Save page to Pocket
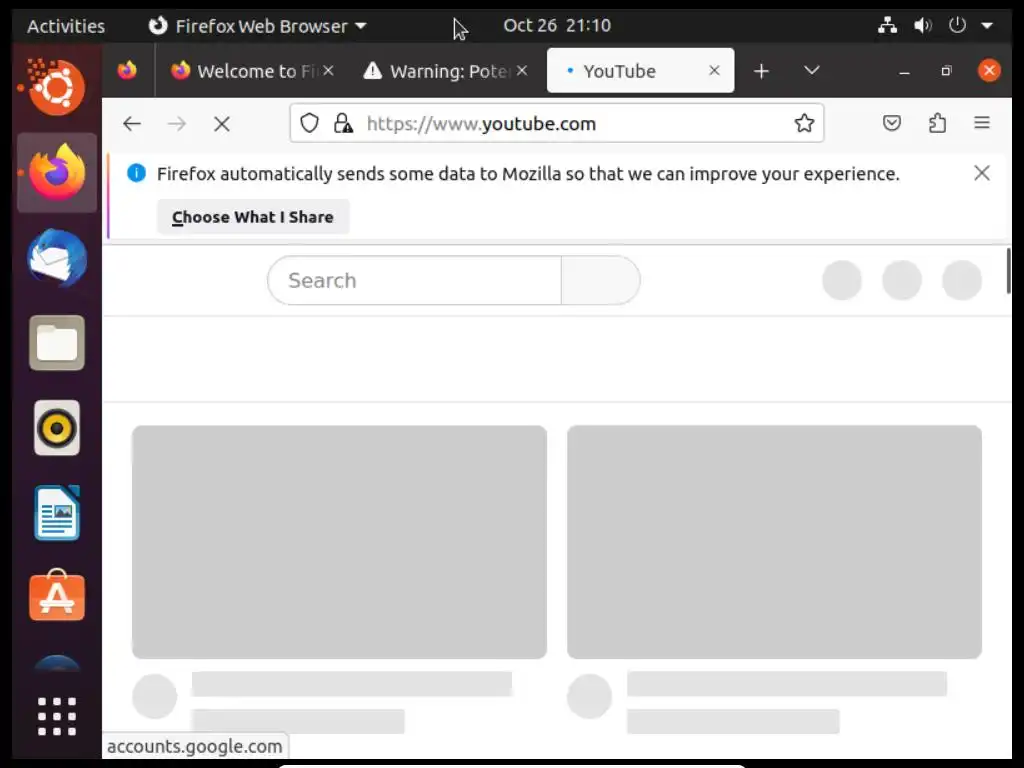The width and height of the screenshot is (1024, 768). tap(891, 123)
